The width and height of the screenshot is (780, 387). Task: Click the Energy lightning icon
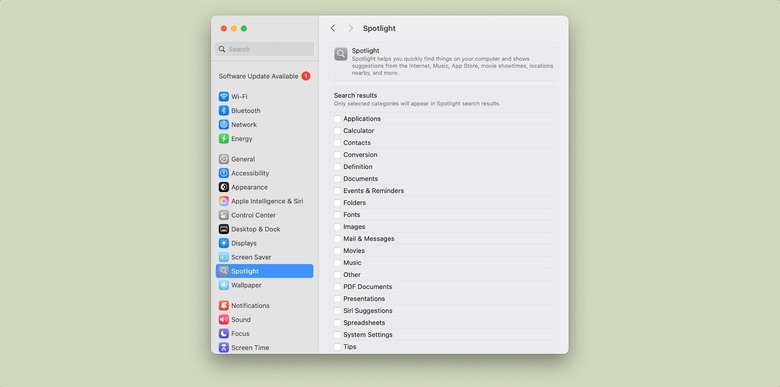pos(224,139)
